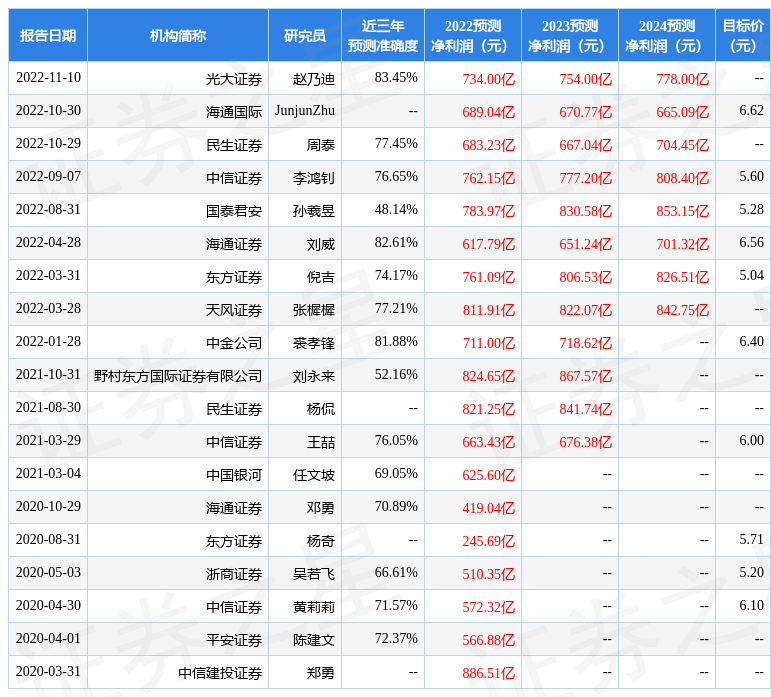The height and width of the screenshot is (697, 771).
Task: Click 野村东方国际证券有限公司 institution name
Action: (x=178, y=377)
